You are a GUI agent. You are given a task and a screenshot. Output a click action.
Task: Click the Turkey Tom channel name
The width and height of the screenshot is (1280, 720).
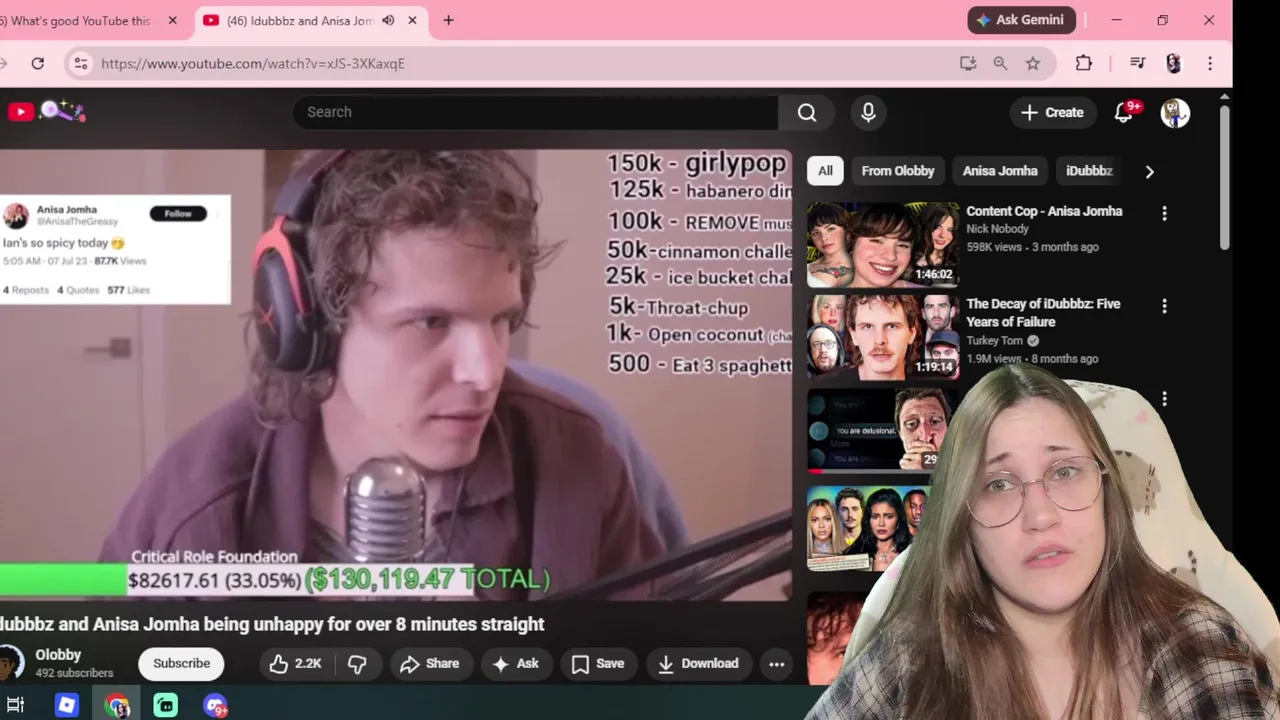click(x=994, y=340)
